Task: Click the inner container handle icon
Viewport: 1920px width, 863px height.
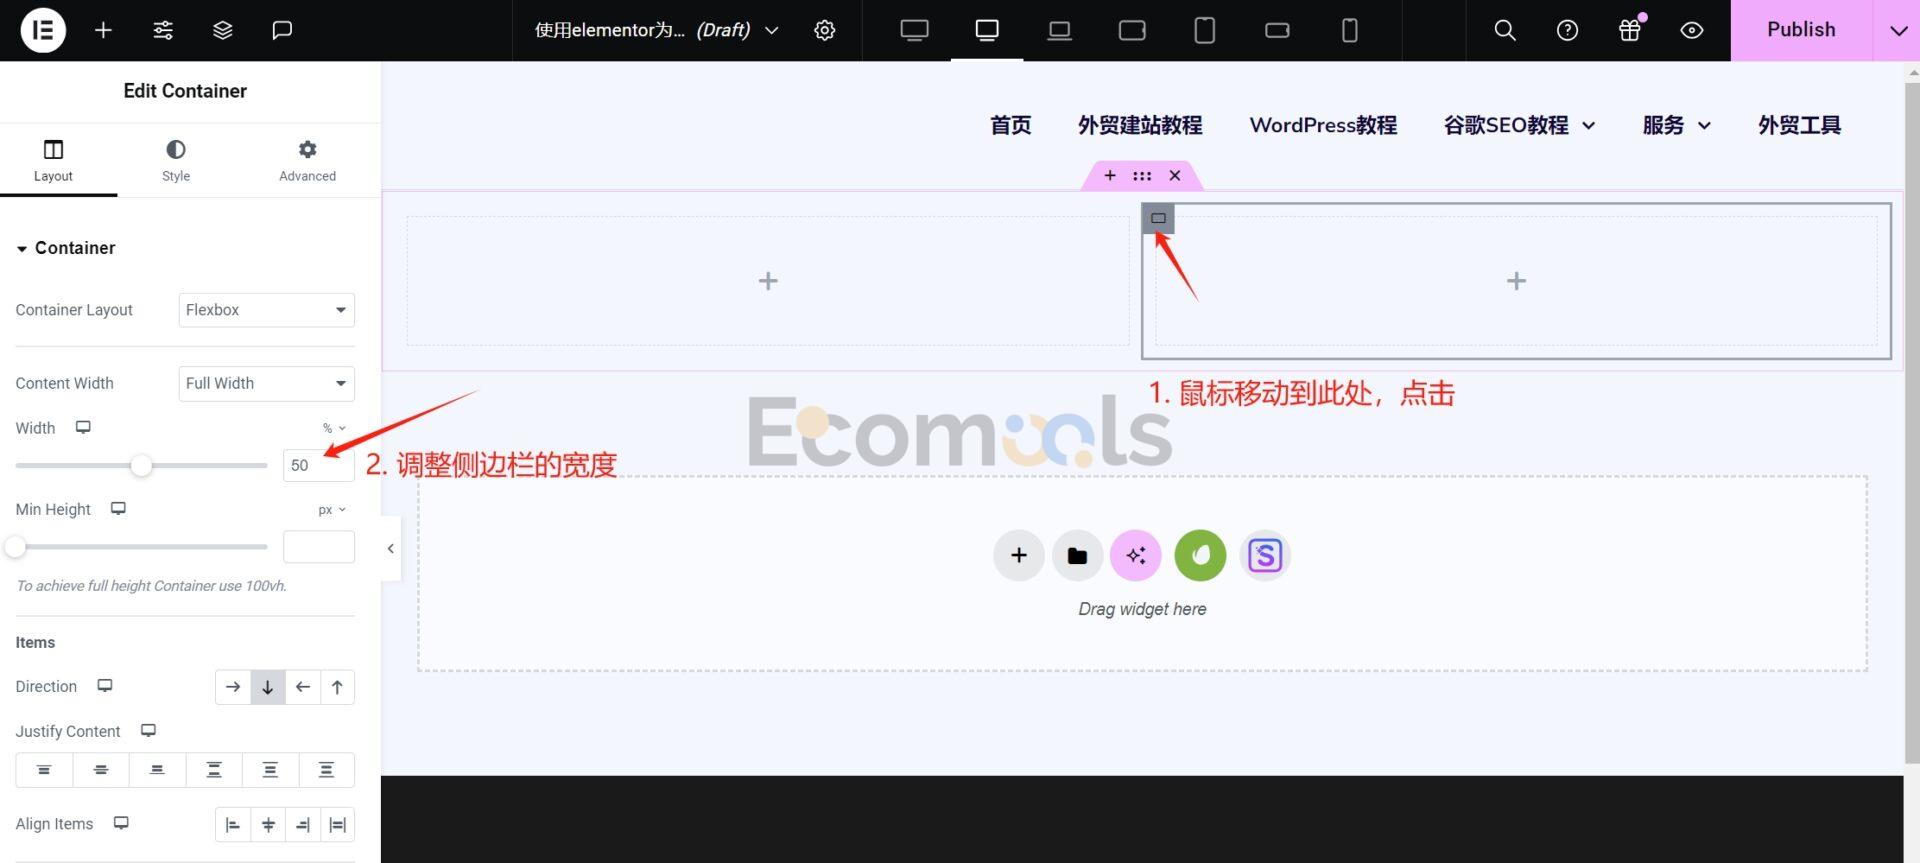Action: [x=1158, y=218]
